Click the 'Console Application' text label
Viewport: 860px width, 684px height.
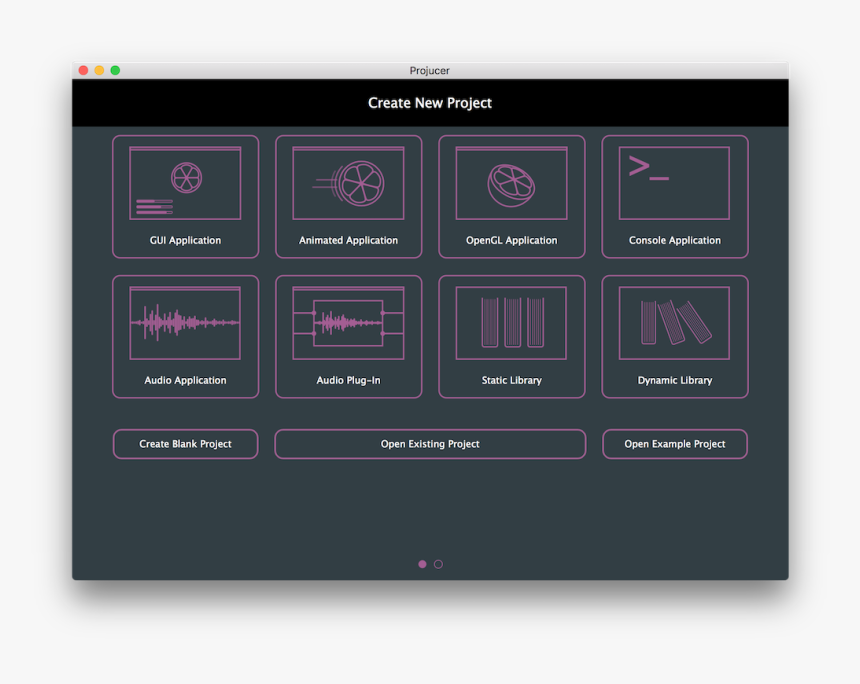pos(674,241)
